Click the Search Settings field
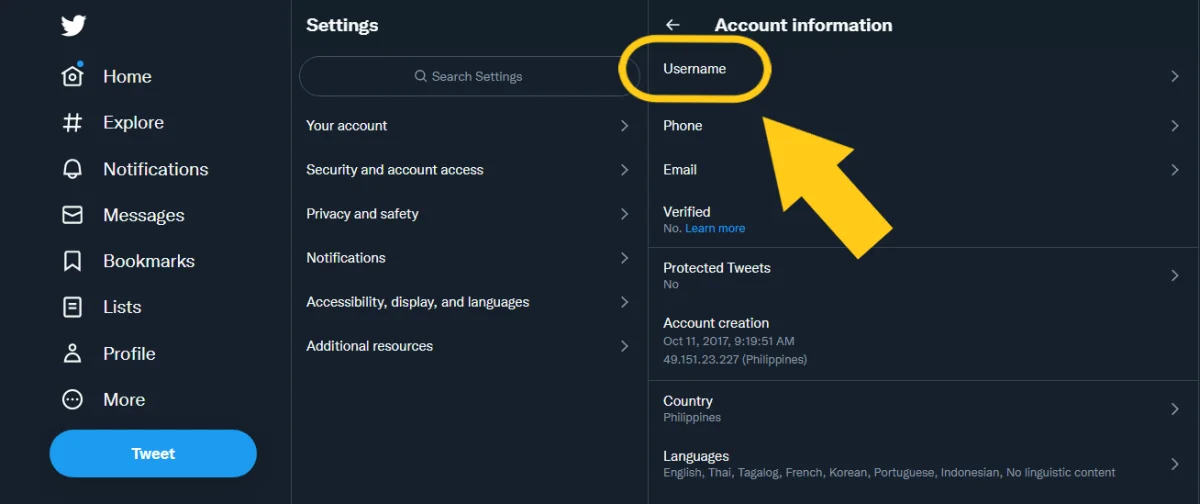The width and height of the screenshot is (1200, 504). [469, 76]
